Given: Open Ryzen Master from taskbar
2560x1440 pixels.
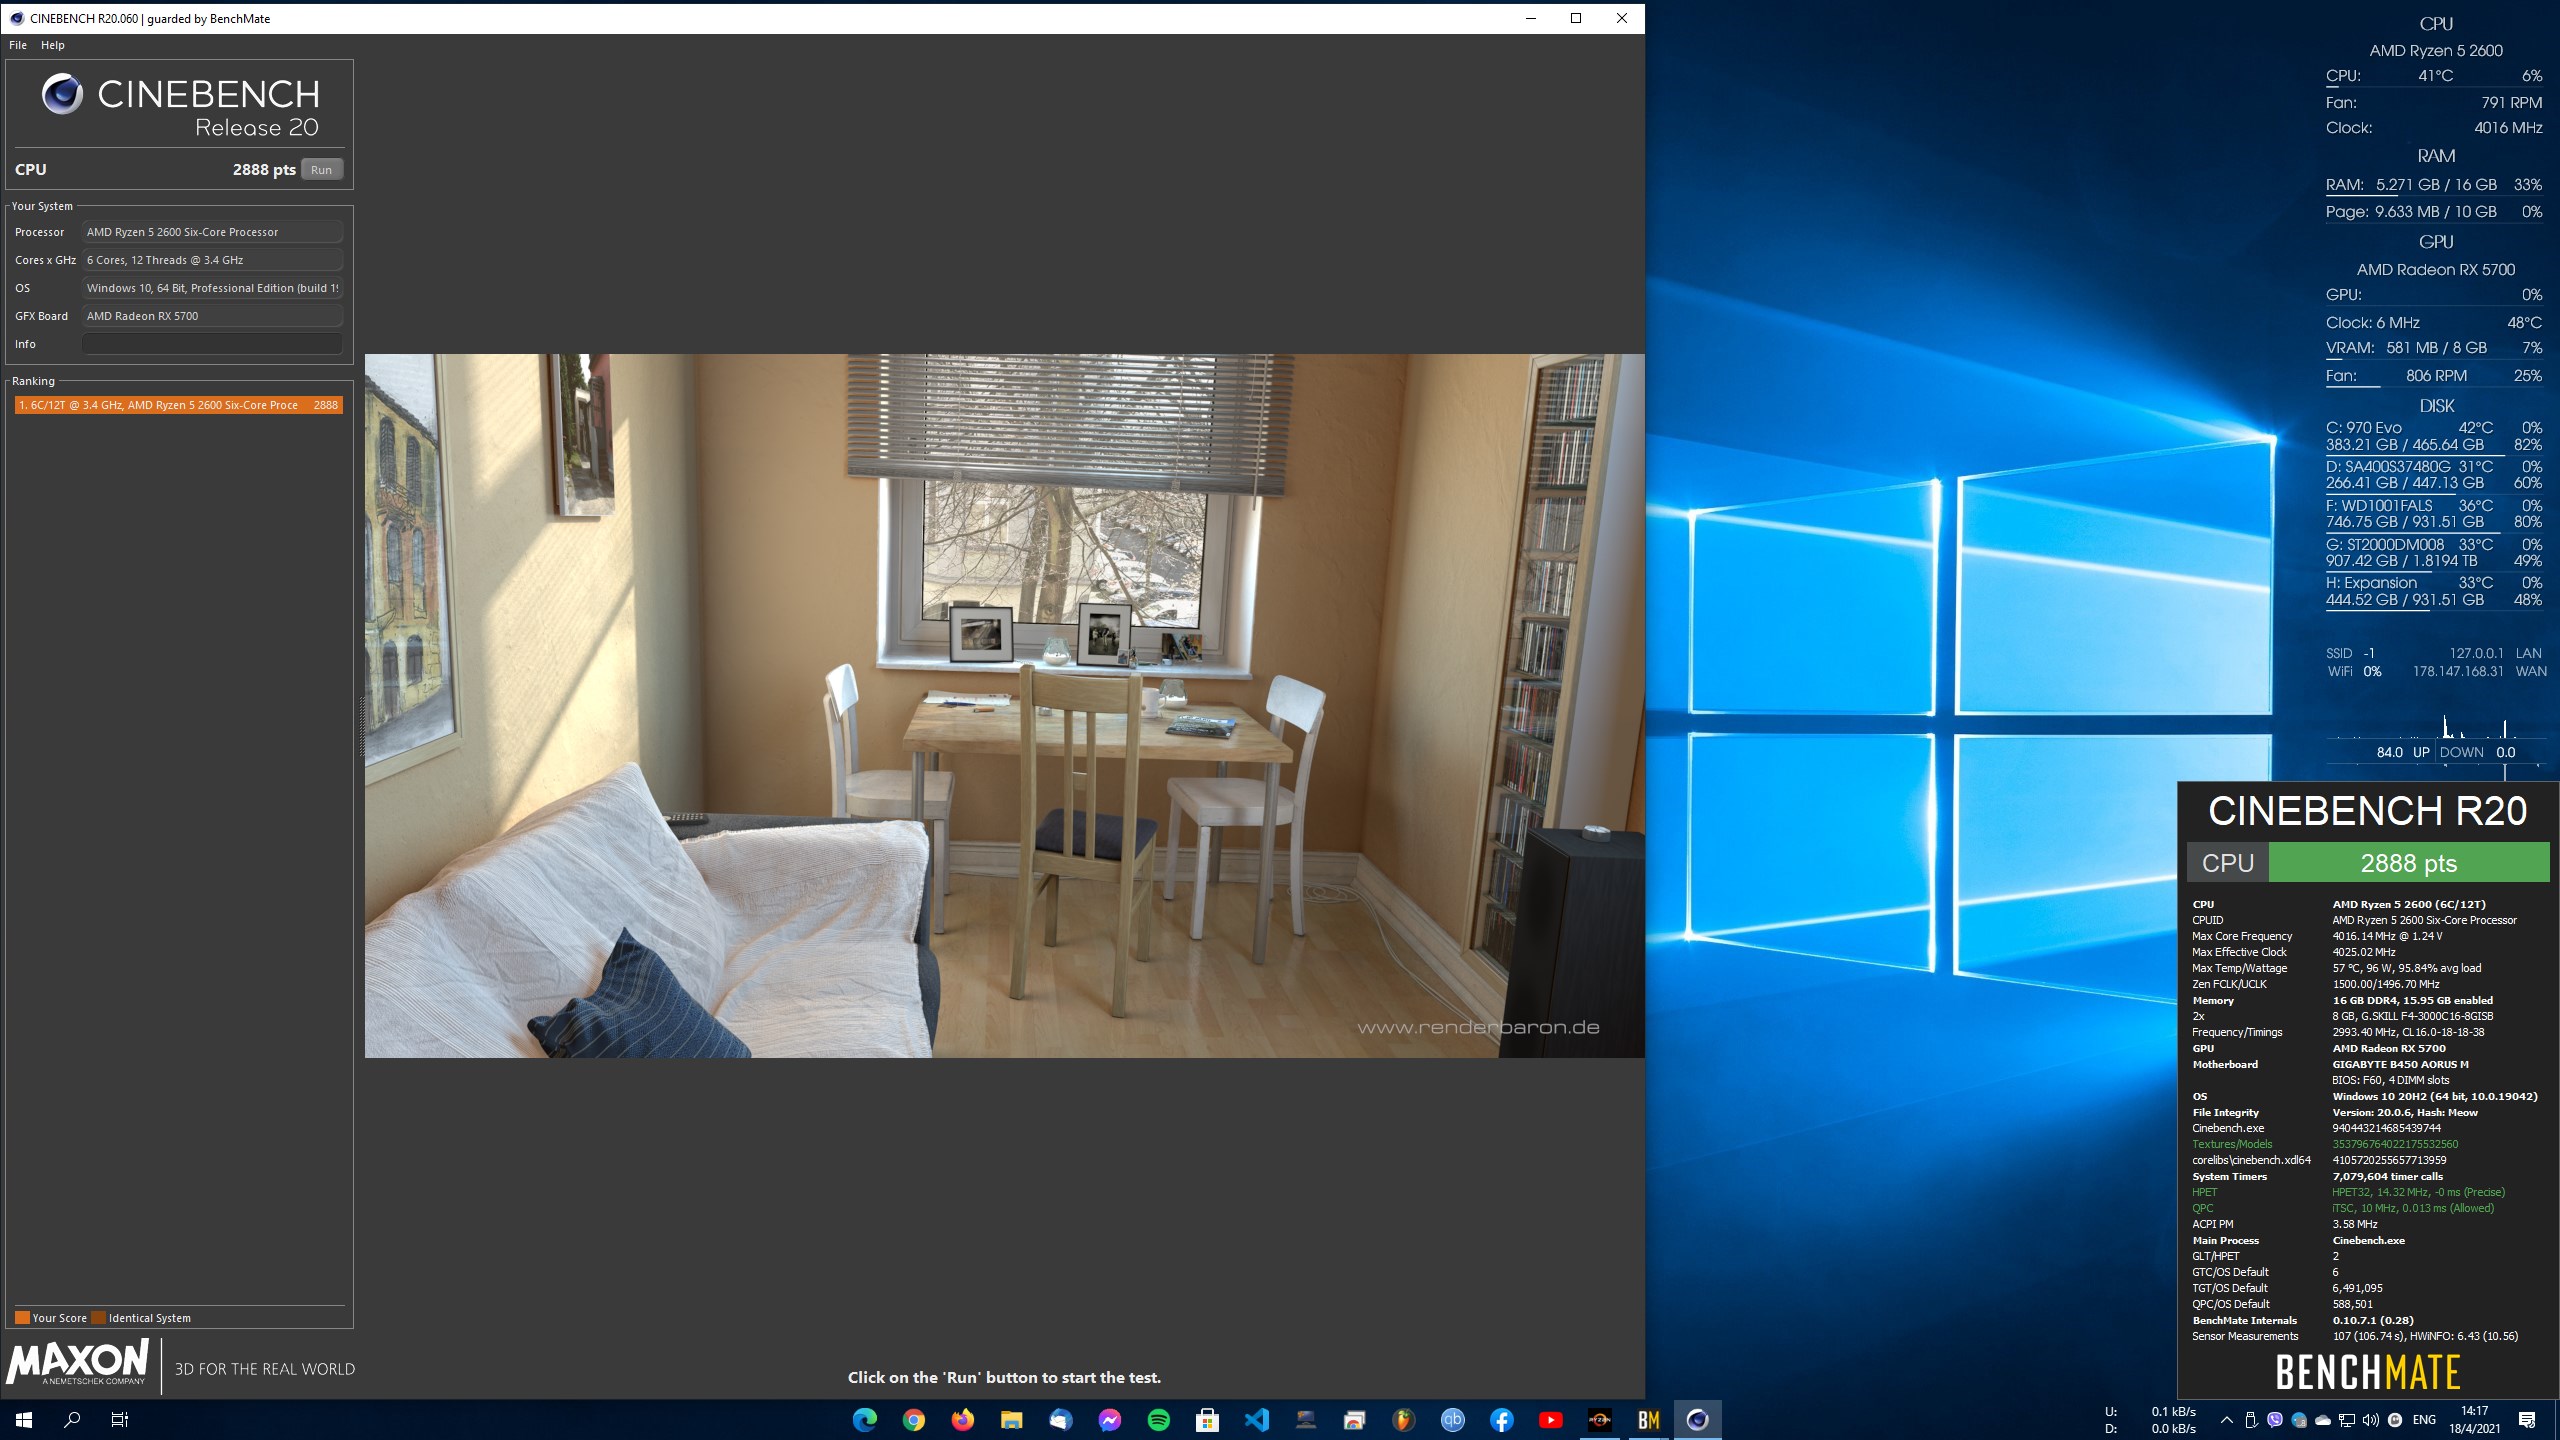Looking at the screenshot, I should (x=1599, y=1419).
